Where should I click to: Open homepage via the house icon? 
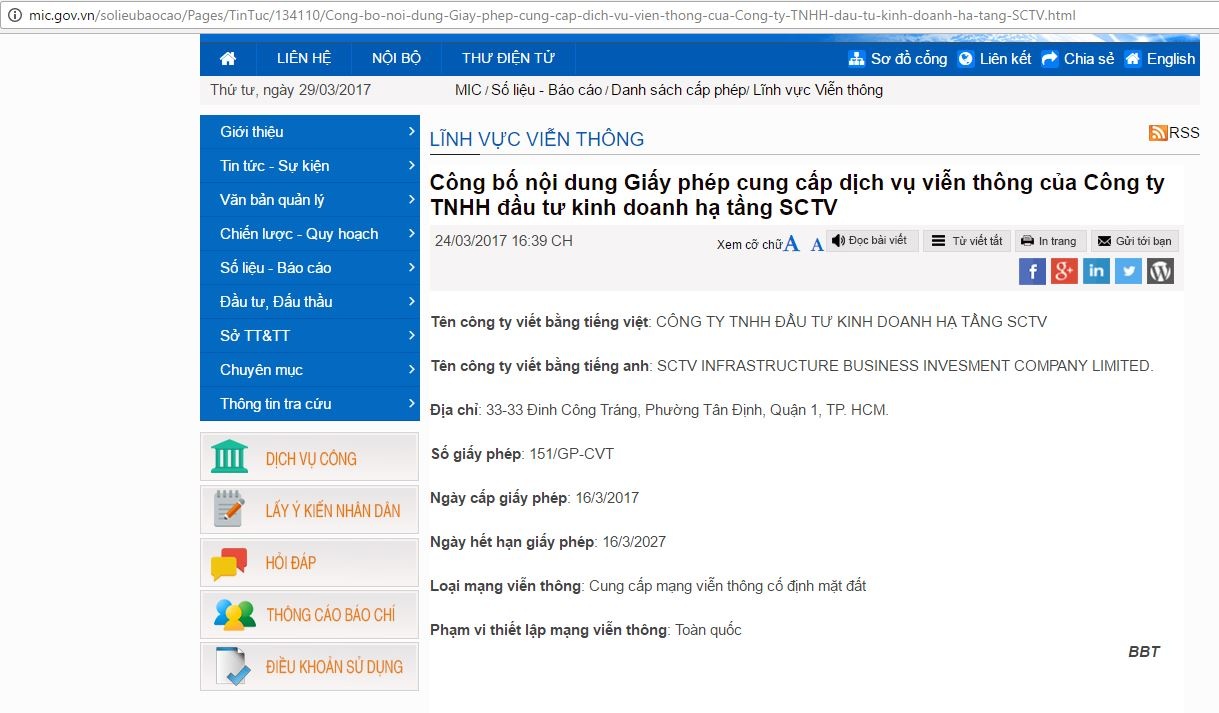click(x=228, y=57)
